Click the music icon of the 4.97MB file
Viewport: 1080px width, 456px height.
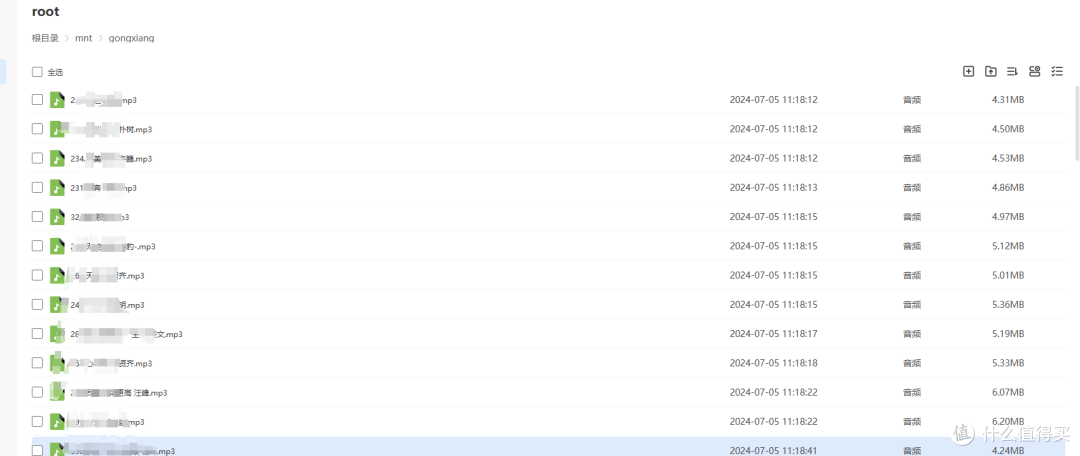[57, 217]
